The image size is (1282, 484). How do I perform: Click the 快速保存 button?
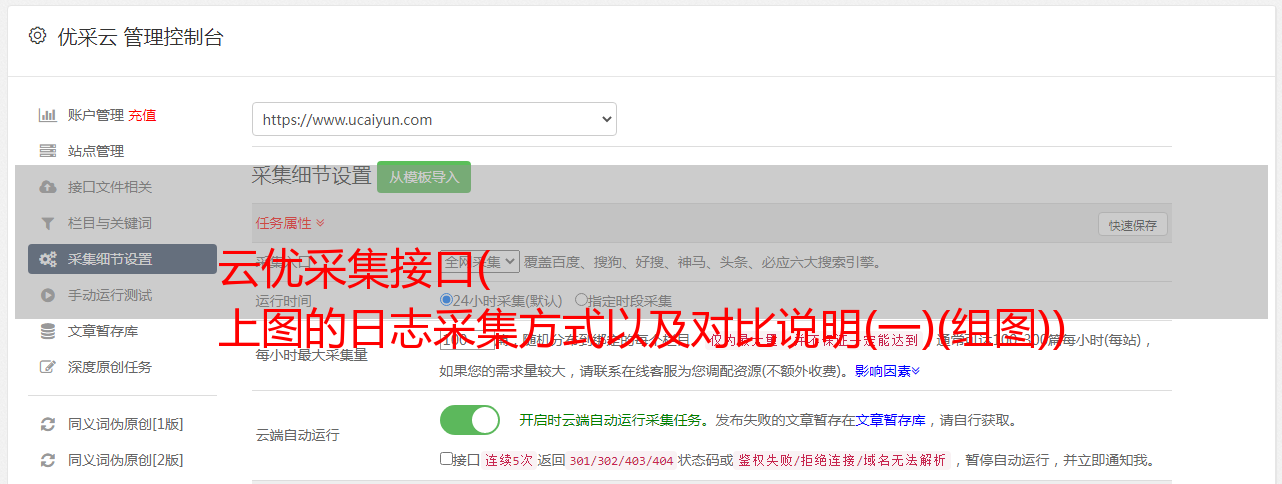click(x=1132, y=225)
